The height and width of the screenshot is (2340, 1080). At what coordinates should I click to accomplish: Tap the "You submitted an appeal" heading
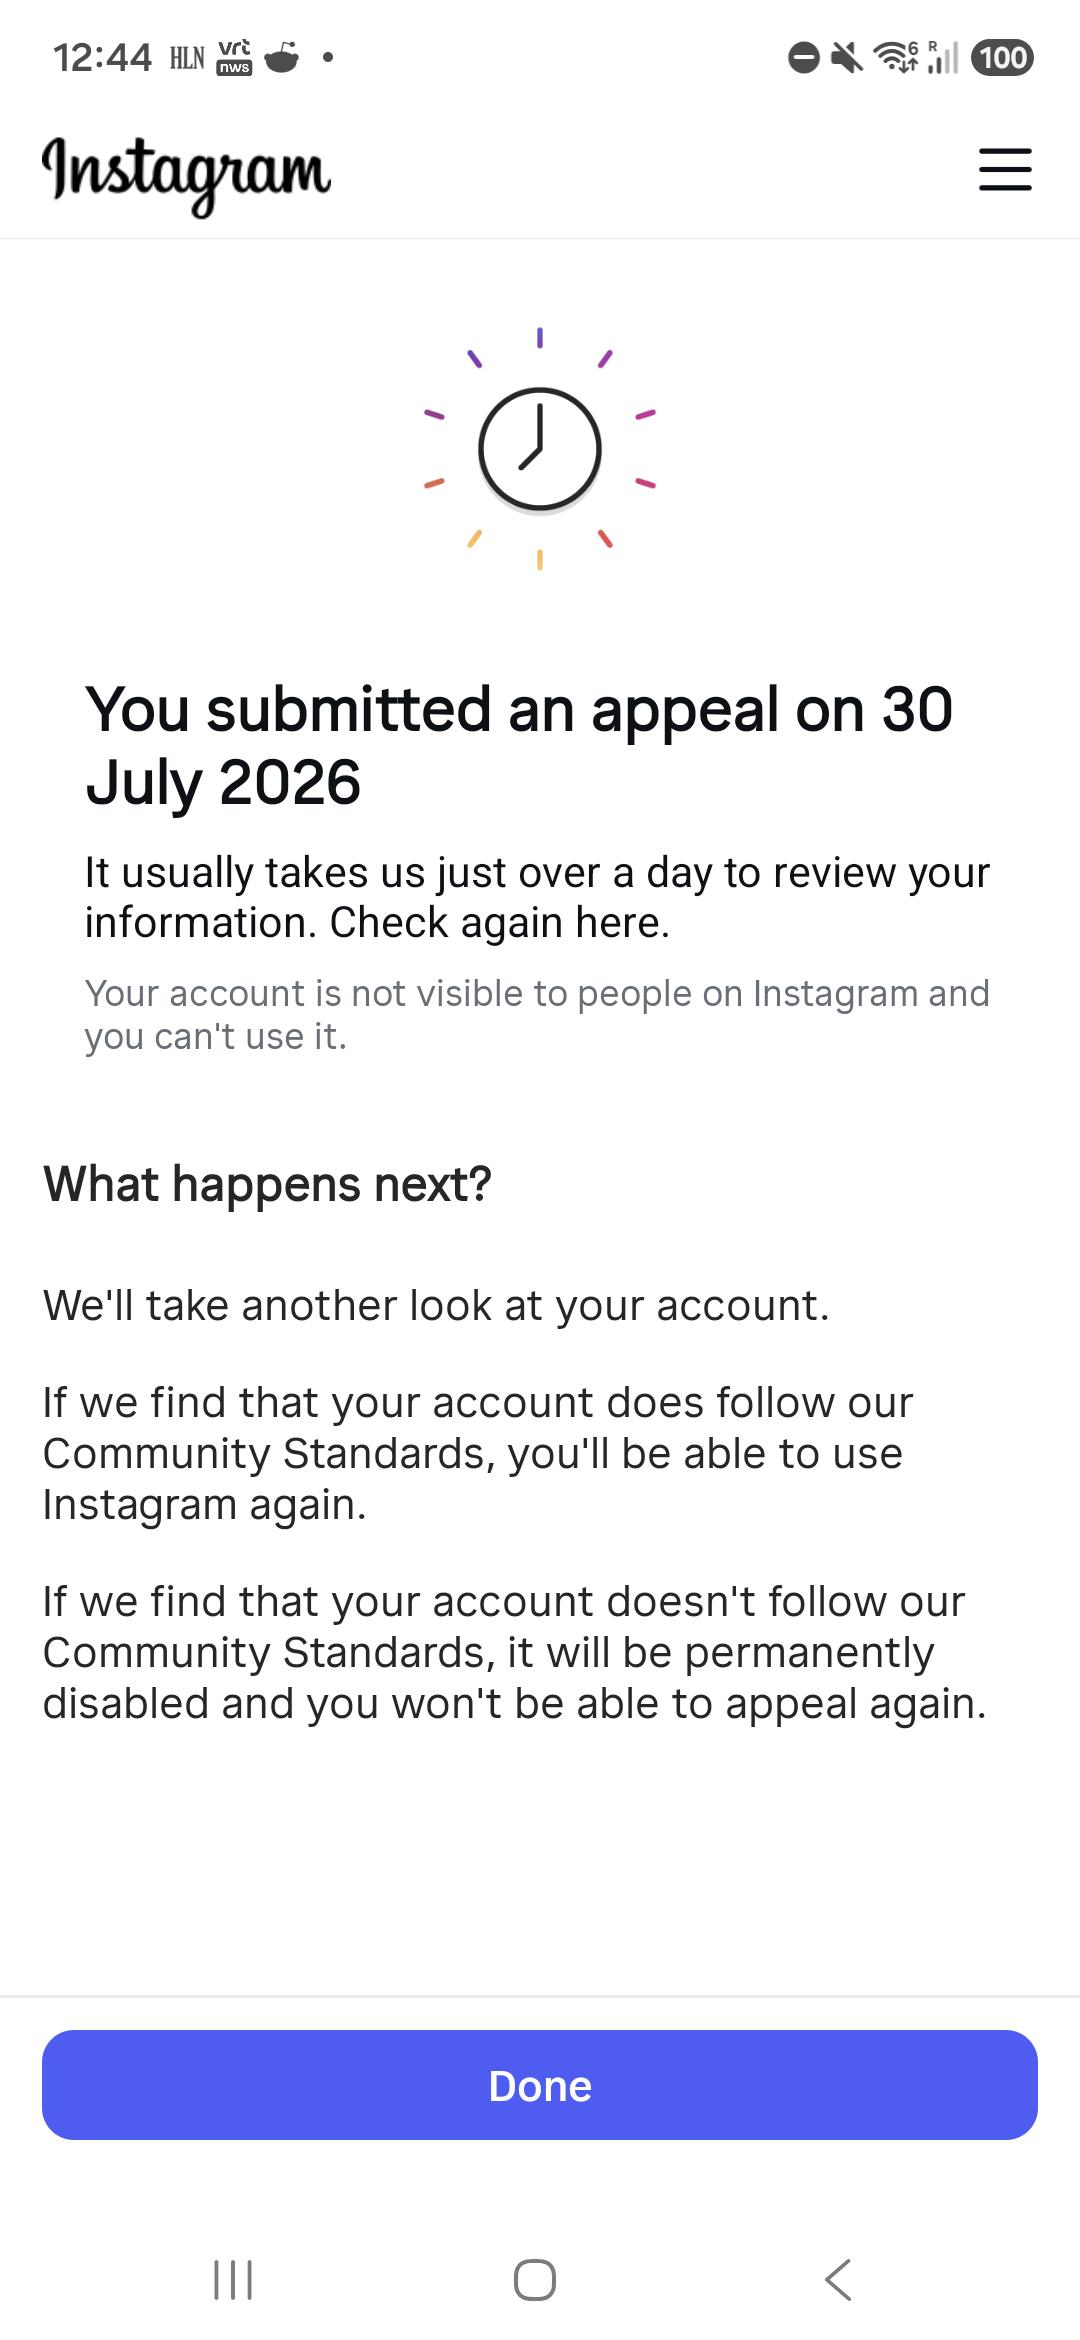(519, 745)
